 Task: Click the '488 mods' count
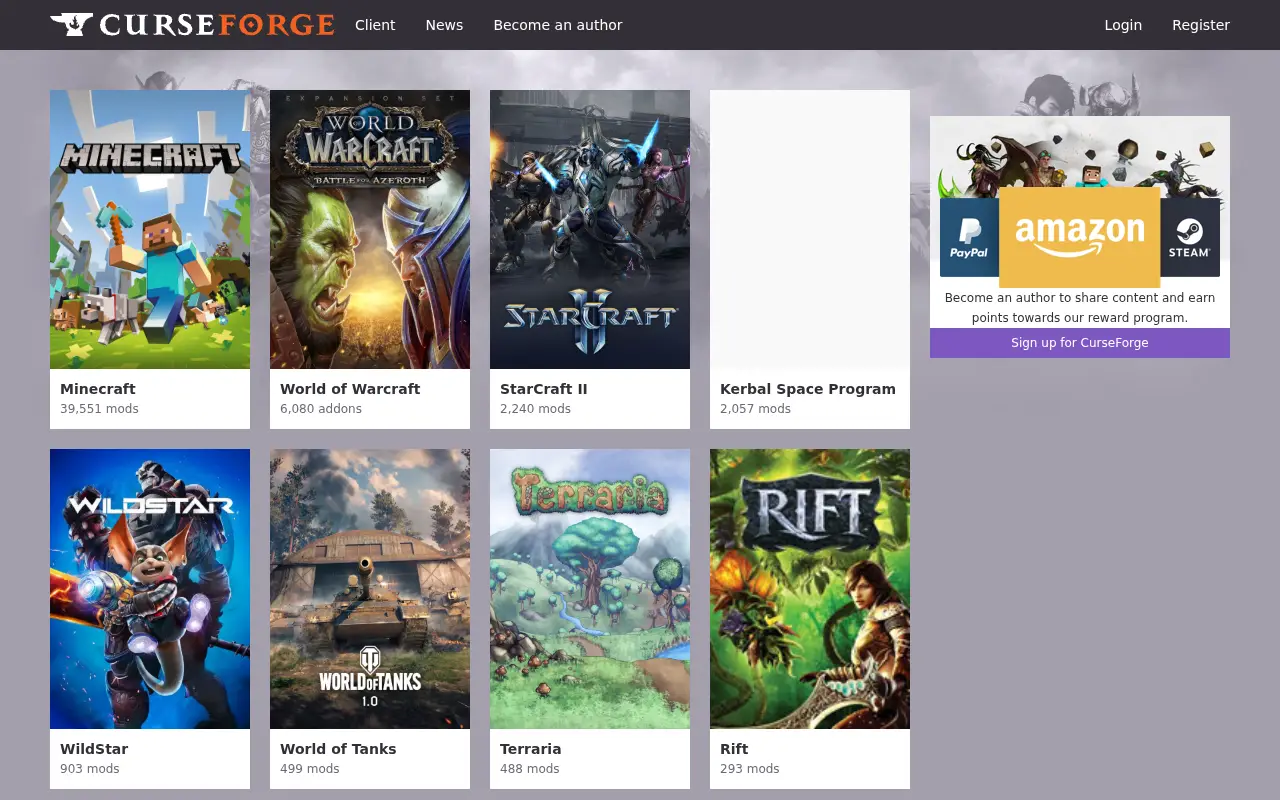click(530, 769)
